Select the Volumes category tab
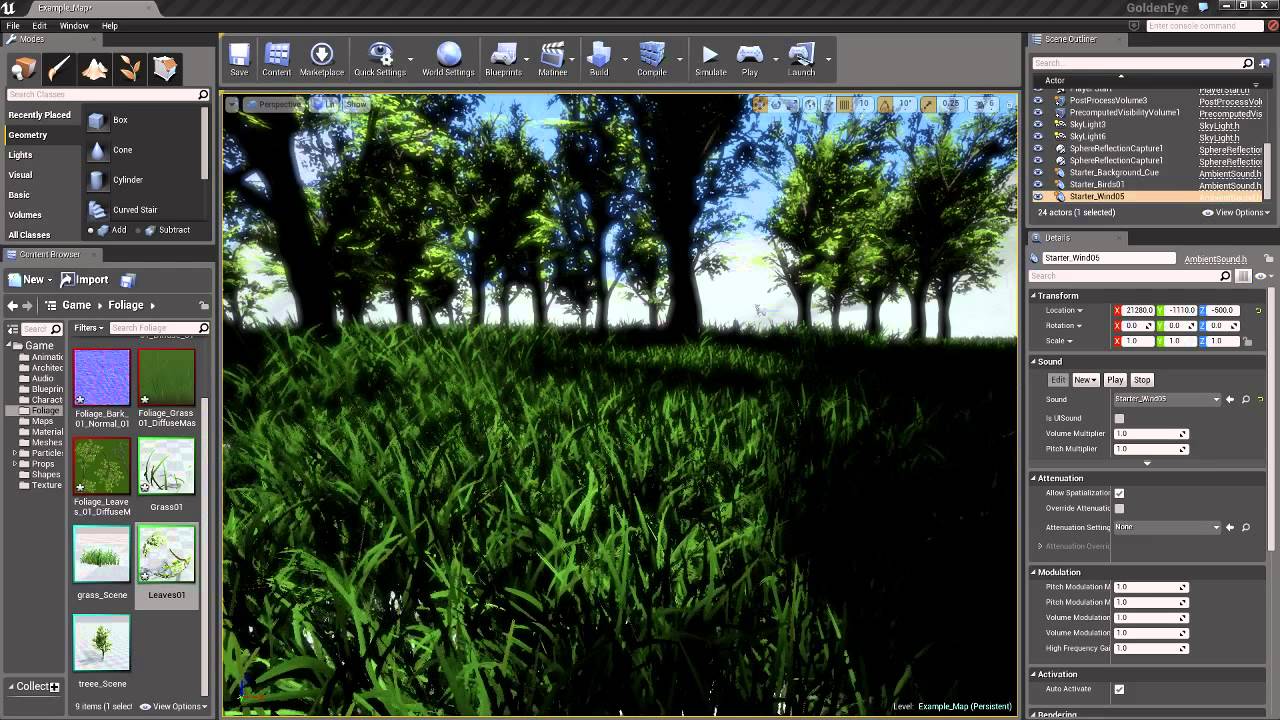 click(25, 215)
